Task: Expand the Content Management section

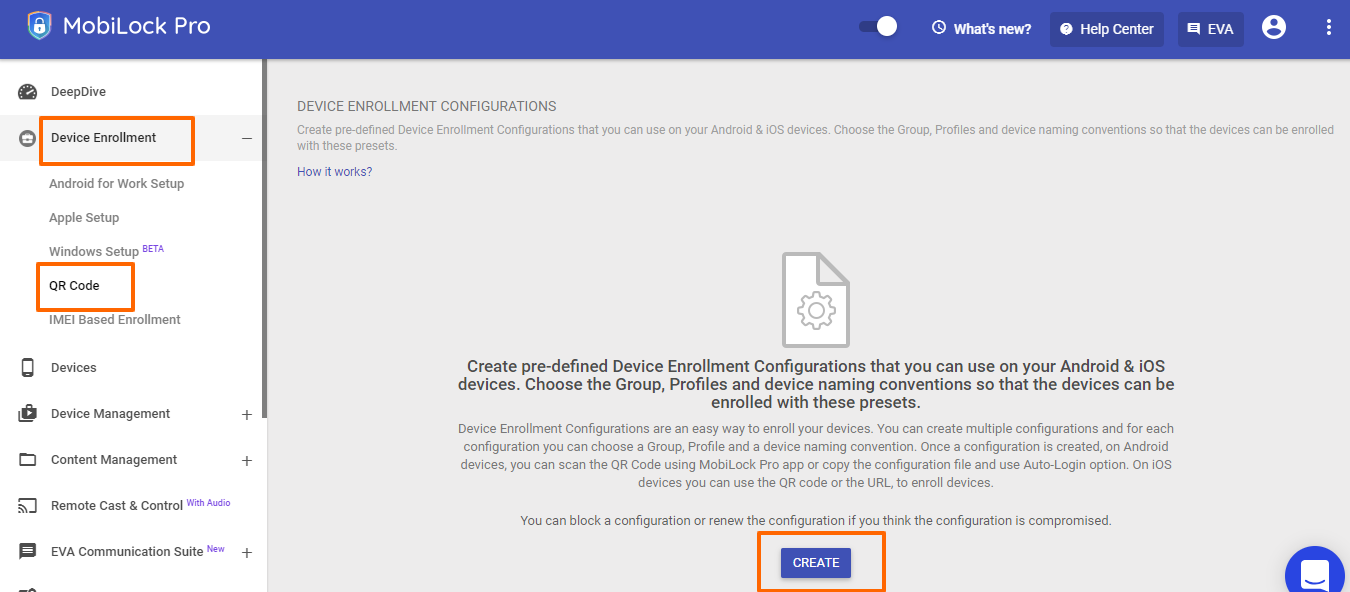Action: pyautogui.click(x=247, y=460)
